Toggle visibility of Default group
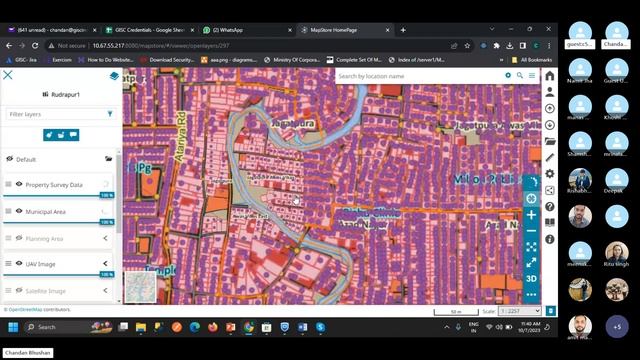The height and width of the screenshot is (360, 640). (x=10, y=159)
